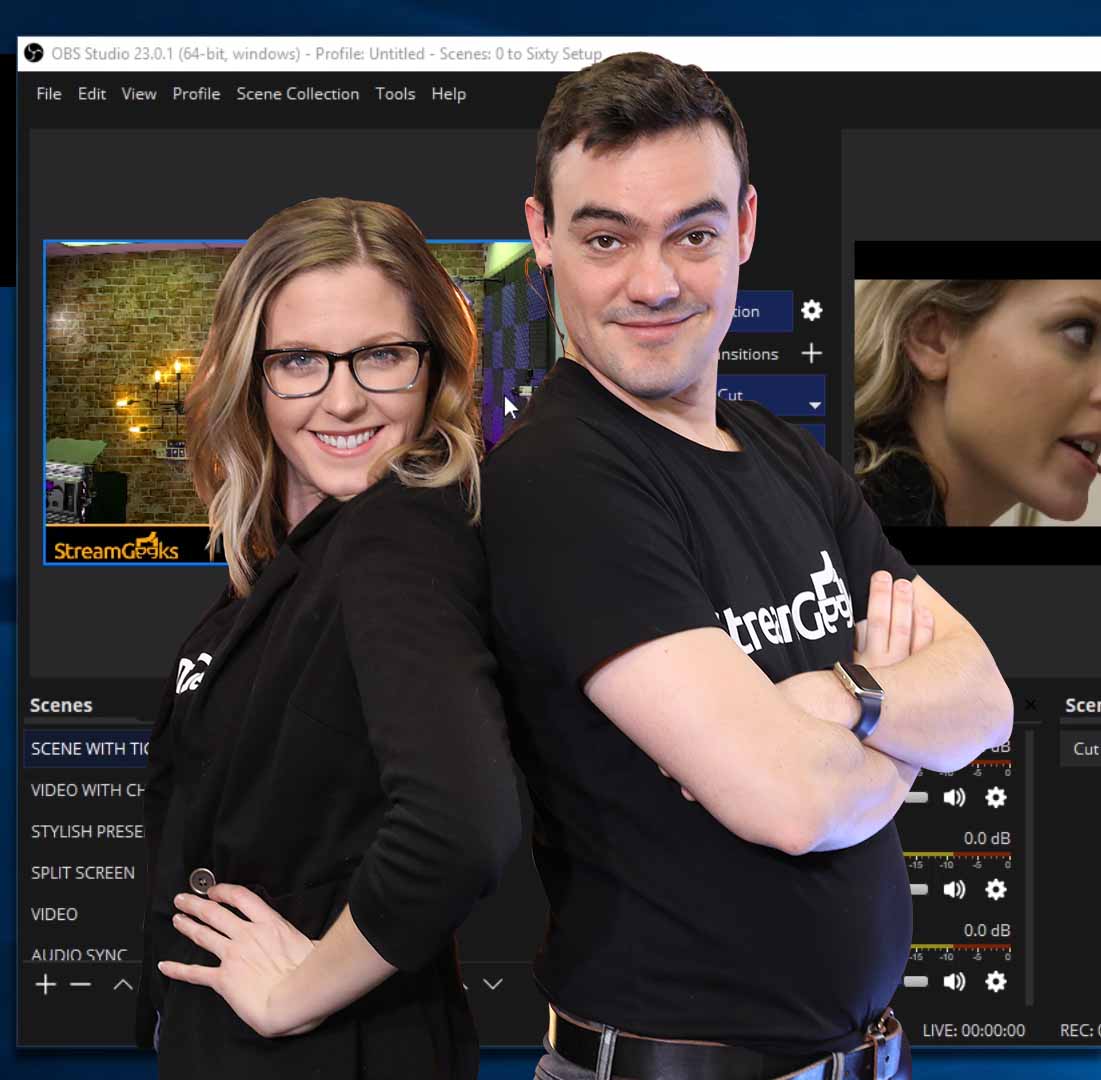Open settings gear of first mixer channel
The height and width of the screenshot is (1080, 1101).
996,797
